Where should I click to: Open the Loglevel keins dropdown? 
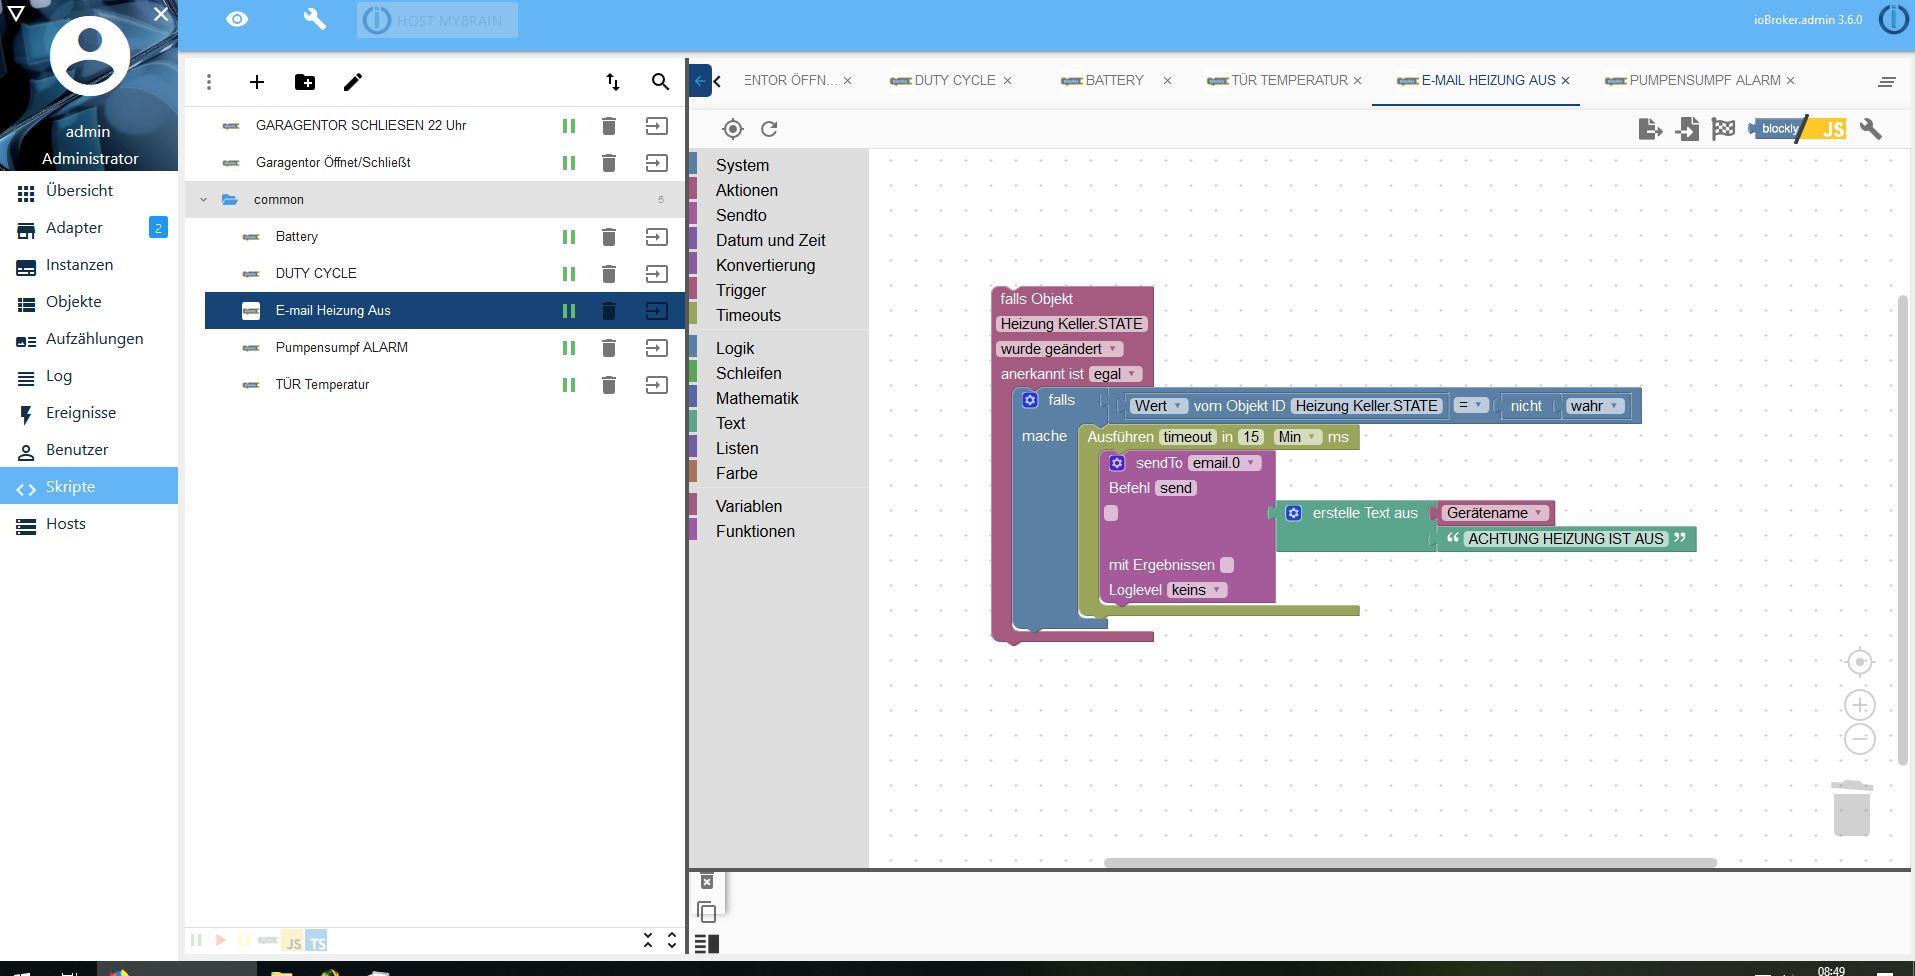(x=1196, y=590)
